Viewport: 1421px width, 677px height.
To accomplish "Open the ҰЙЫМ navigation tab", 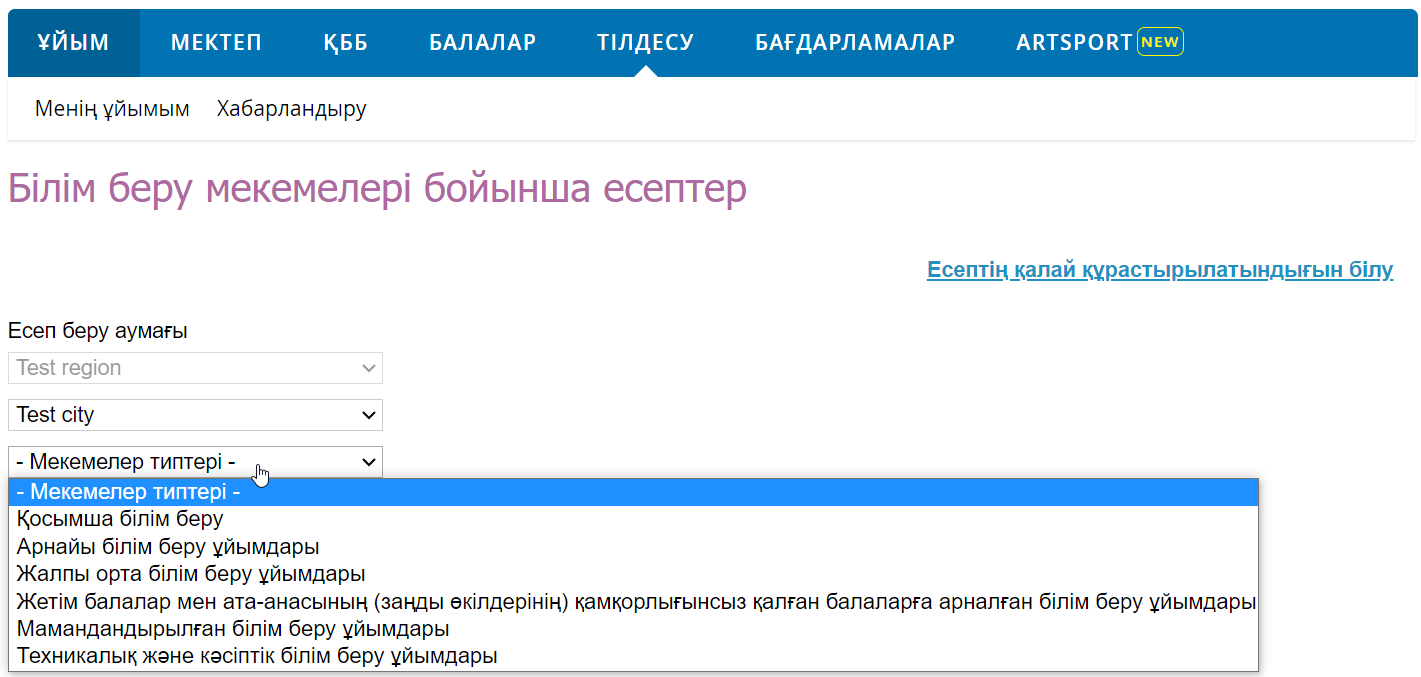I will point(73,43).
